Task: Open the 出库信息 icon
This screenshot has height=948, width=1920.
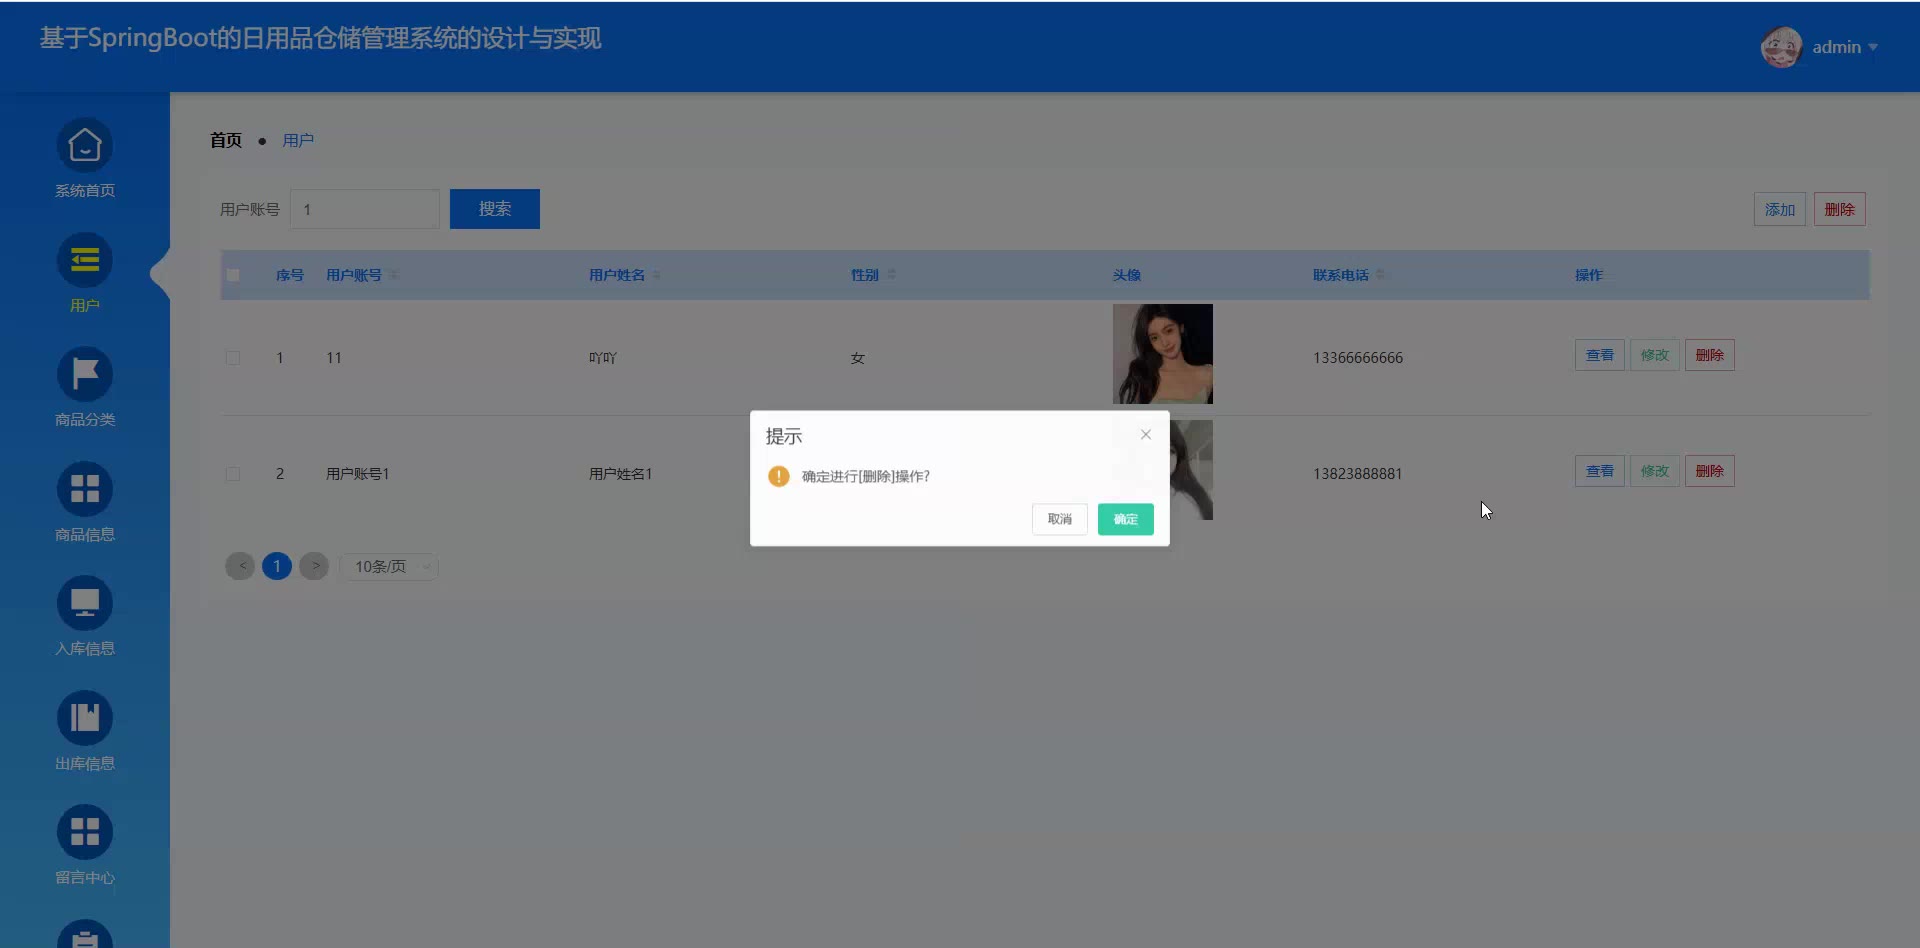Action: pyautogui.click(x=85, y=718)
